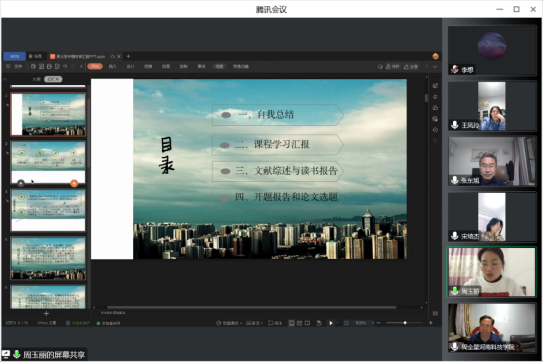This screenshot has height=363, width=543.
Task: Switch to normal view icon
Action: click(x=292, y=323)
